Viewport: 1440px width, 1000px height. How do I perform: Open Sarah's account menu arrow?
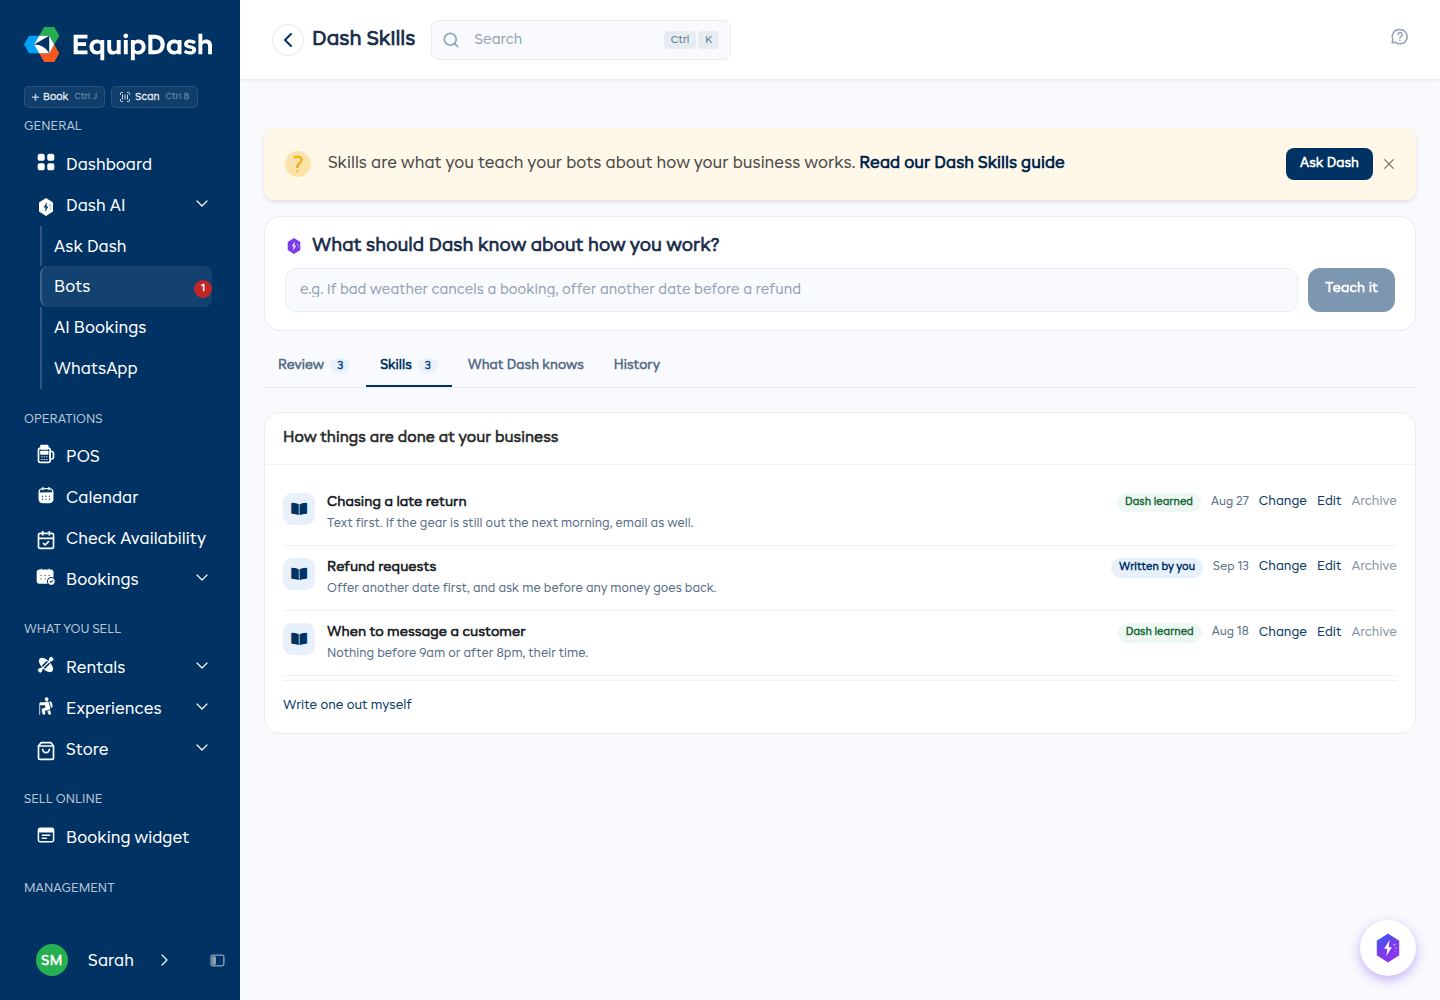click(164, 960)
